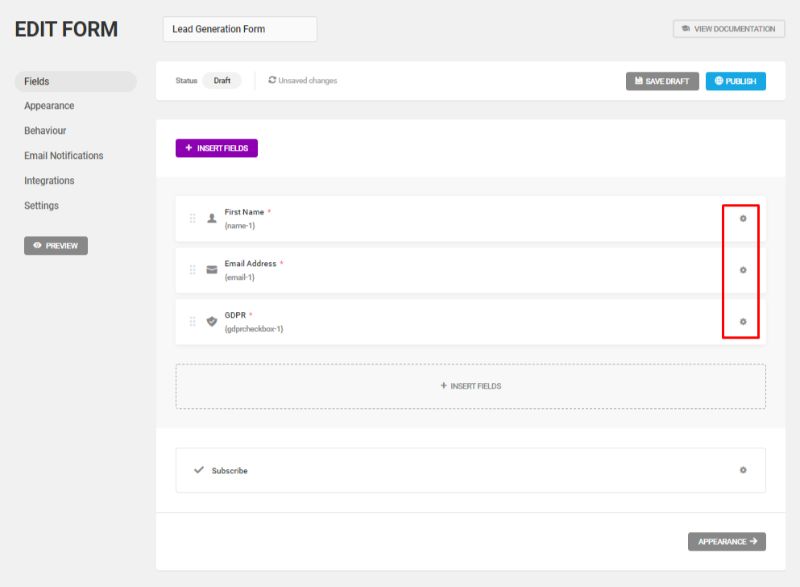Open the Settings section in sidebar
This screenshot has height=587, width=800.
[41, 206]
